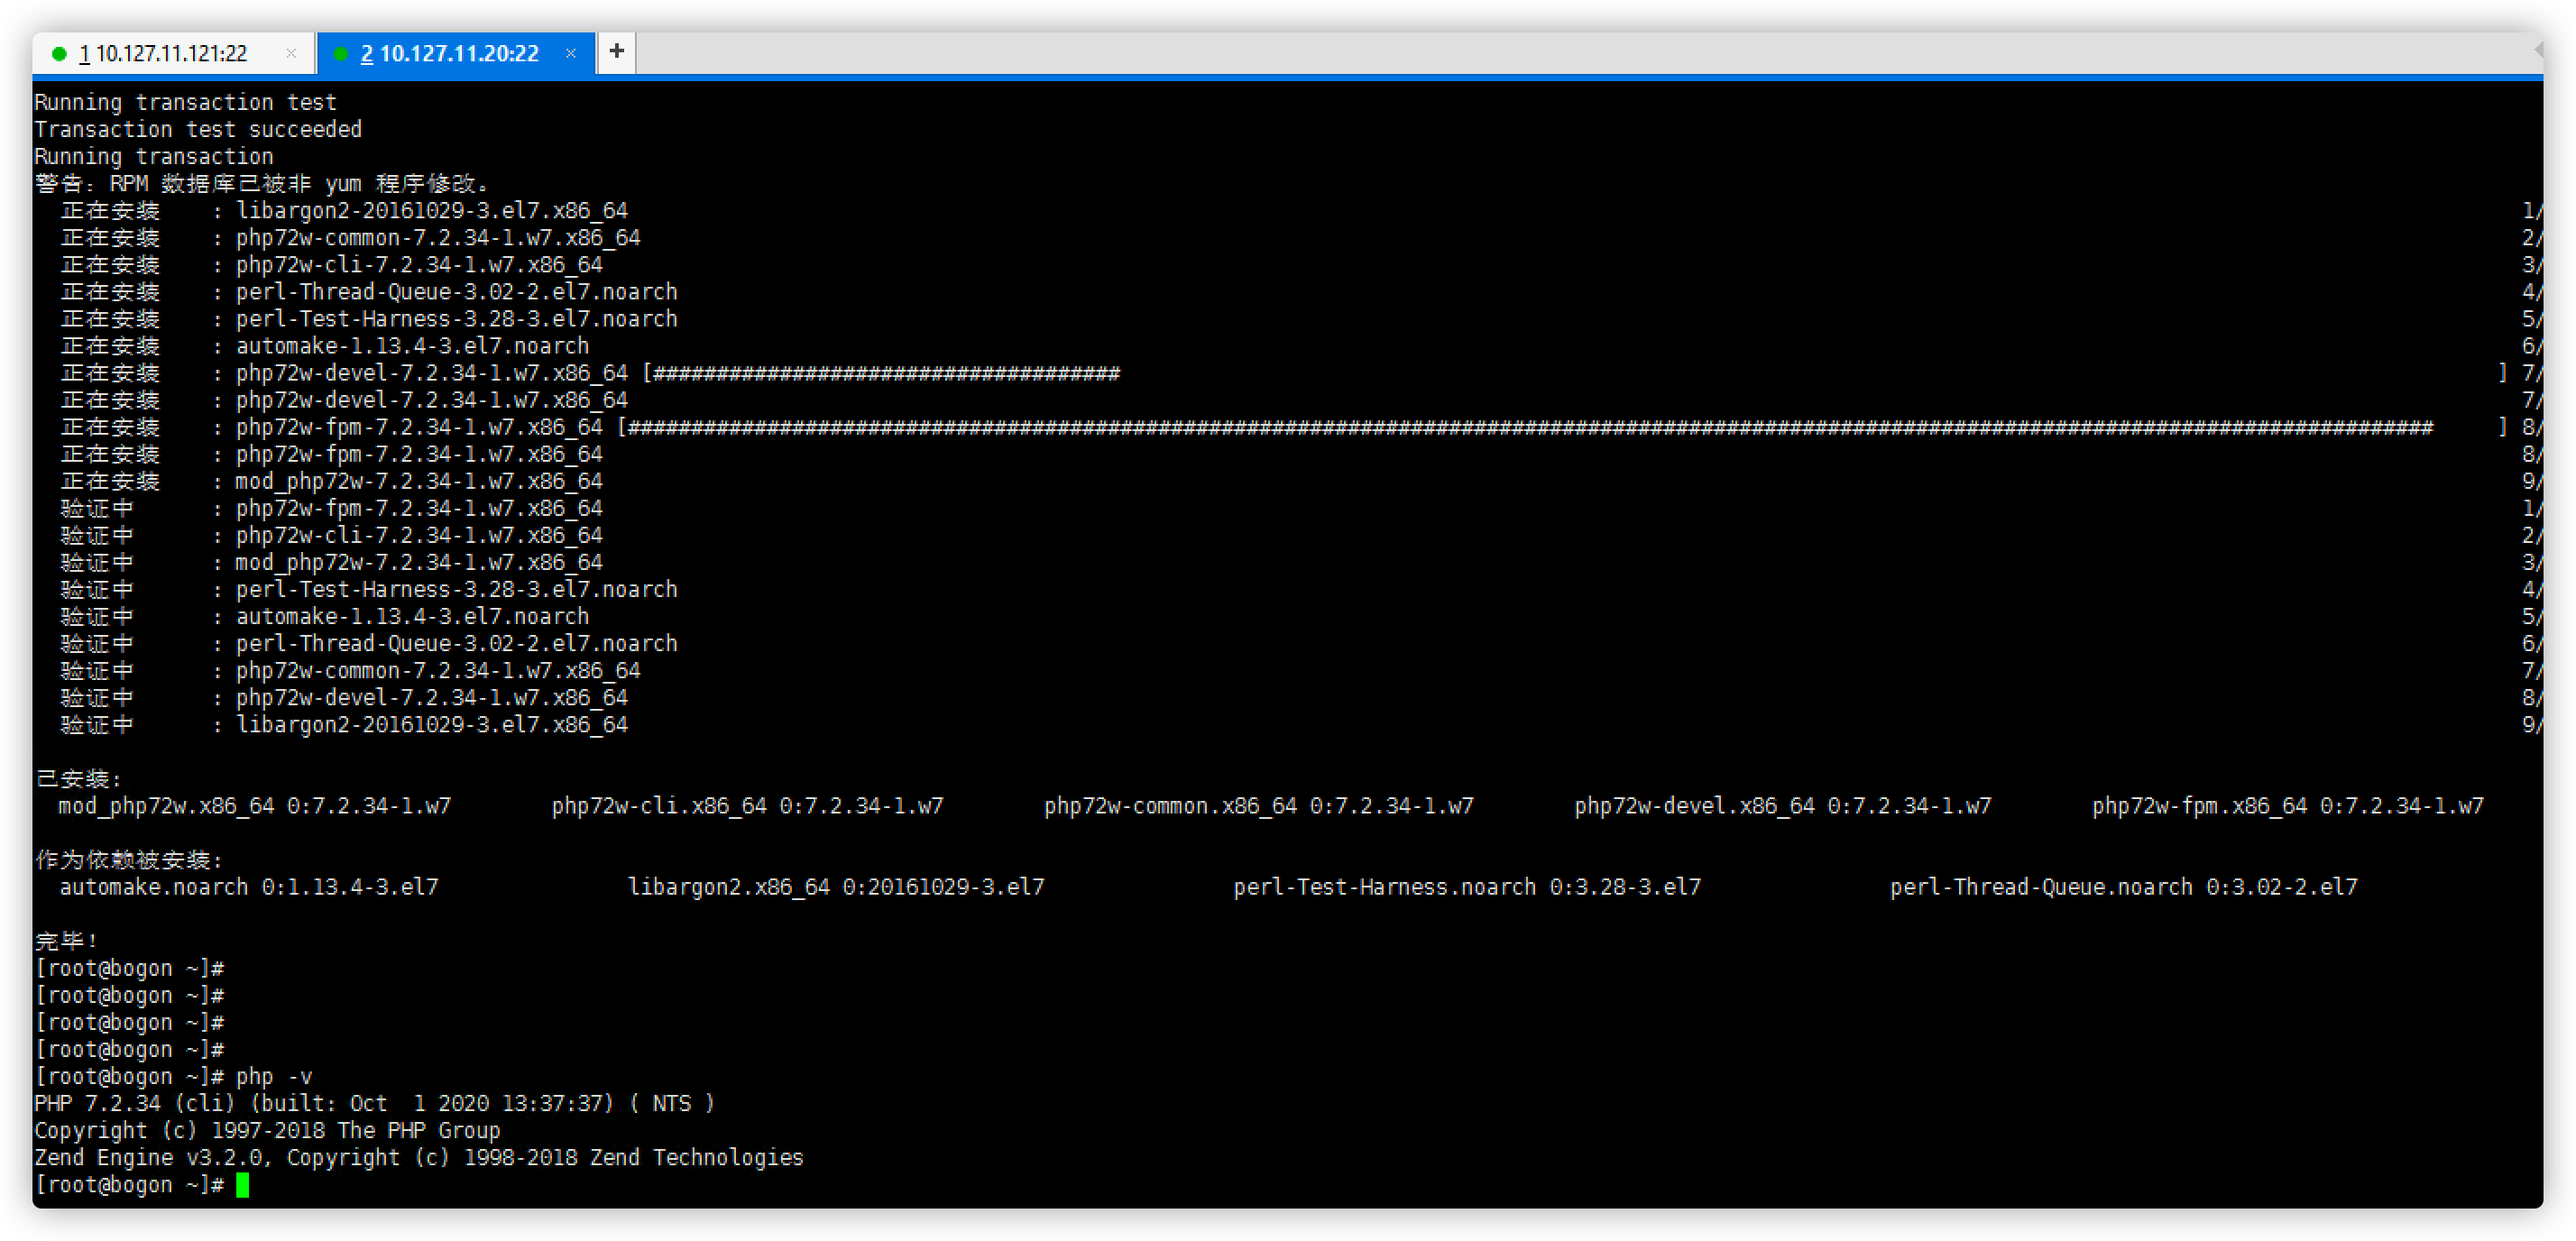Click the php72w-devel install progress bar
The height and width of the screenshot is (1241, 2576).
[x=886, y=374]
